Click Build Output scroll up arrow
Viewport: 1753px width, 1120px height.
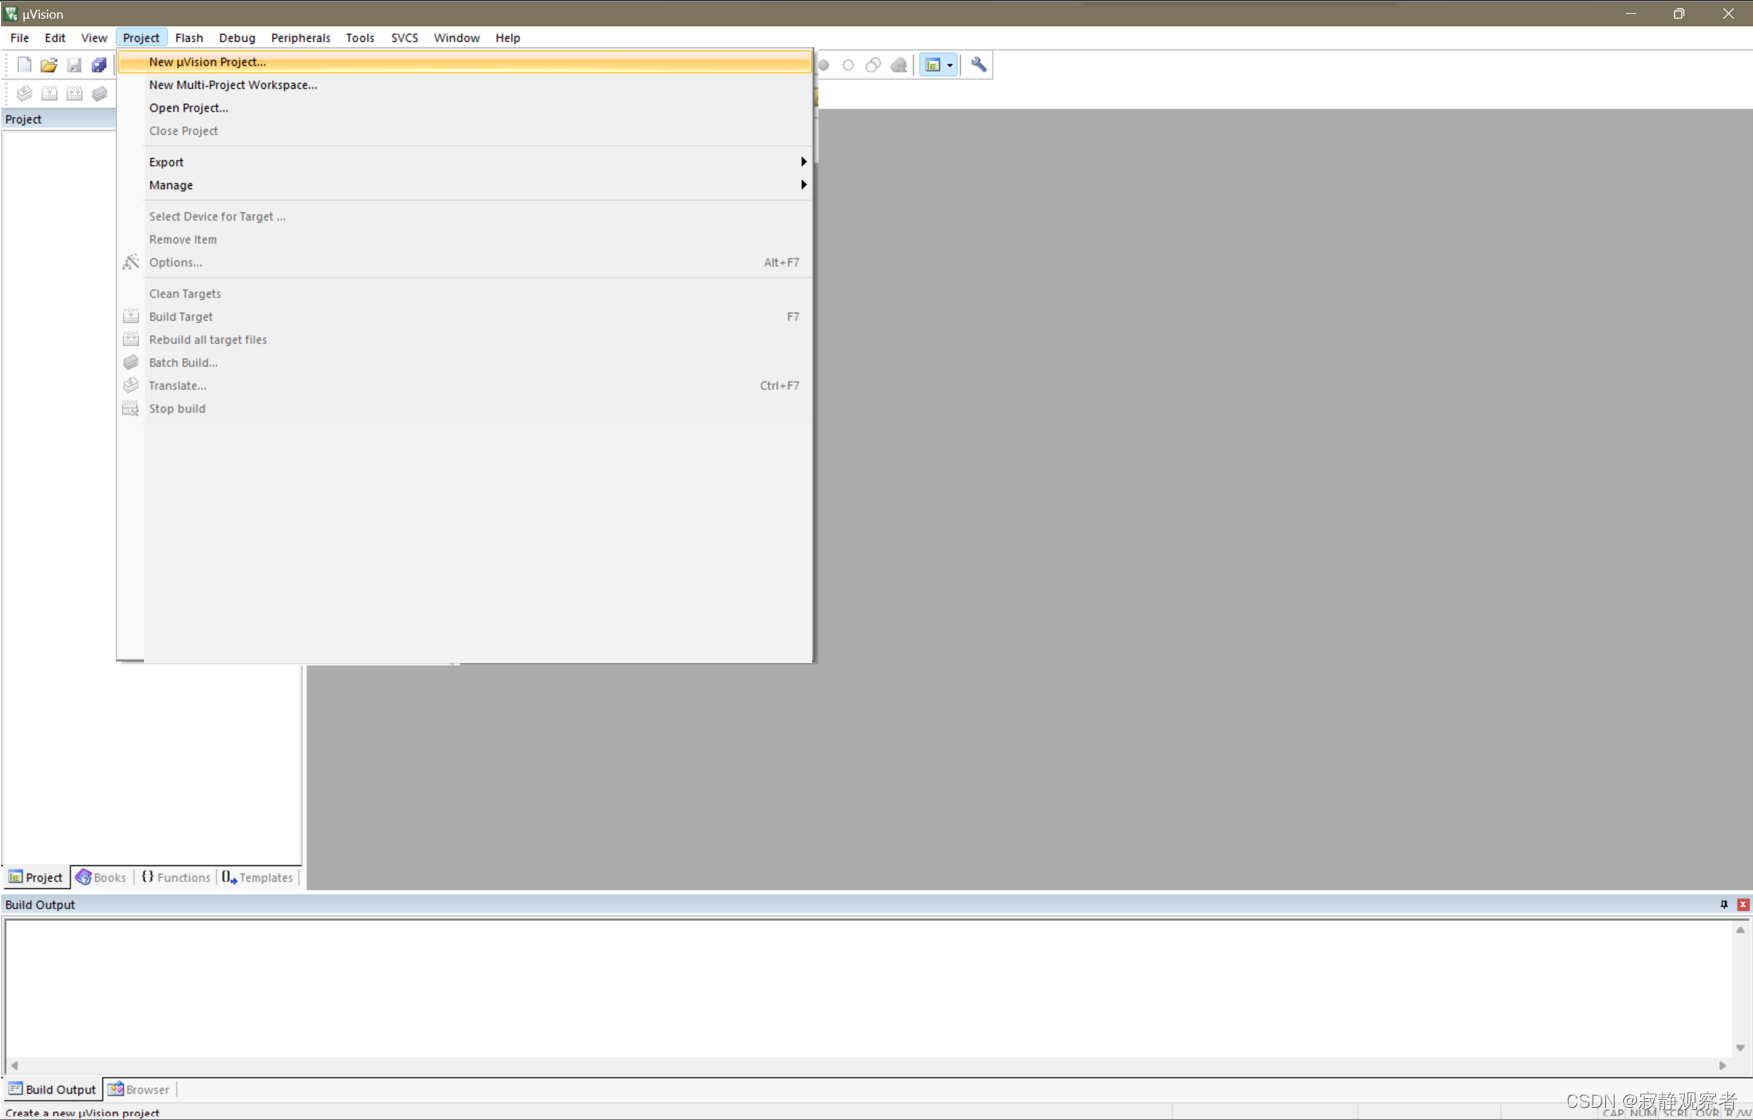pos(1740,930)
